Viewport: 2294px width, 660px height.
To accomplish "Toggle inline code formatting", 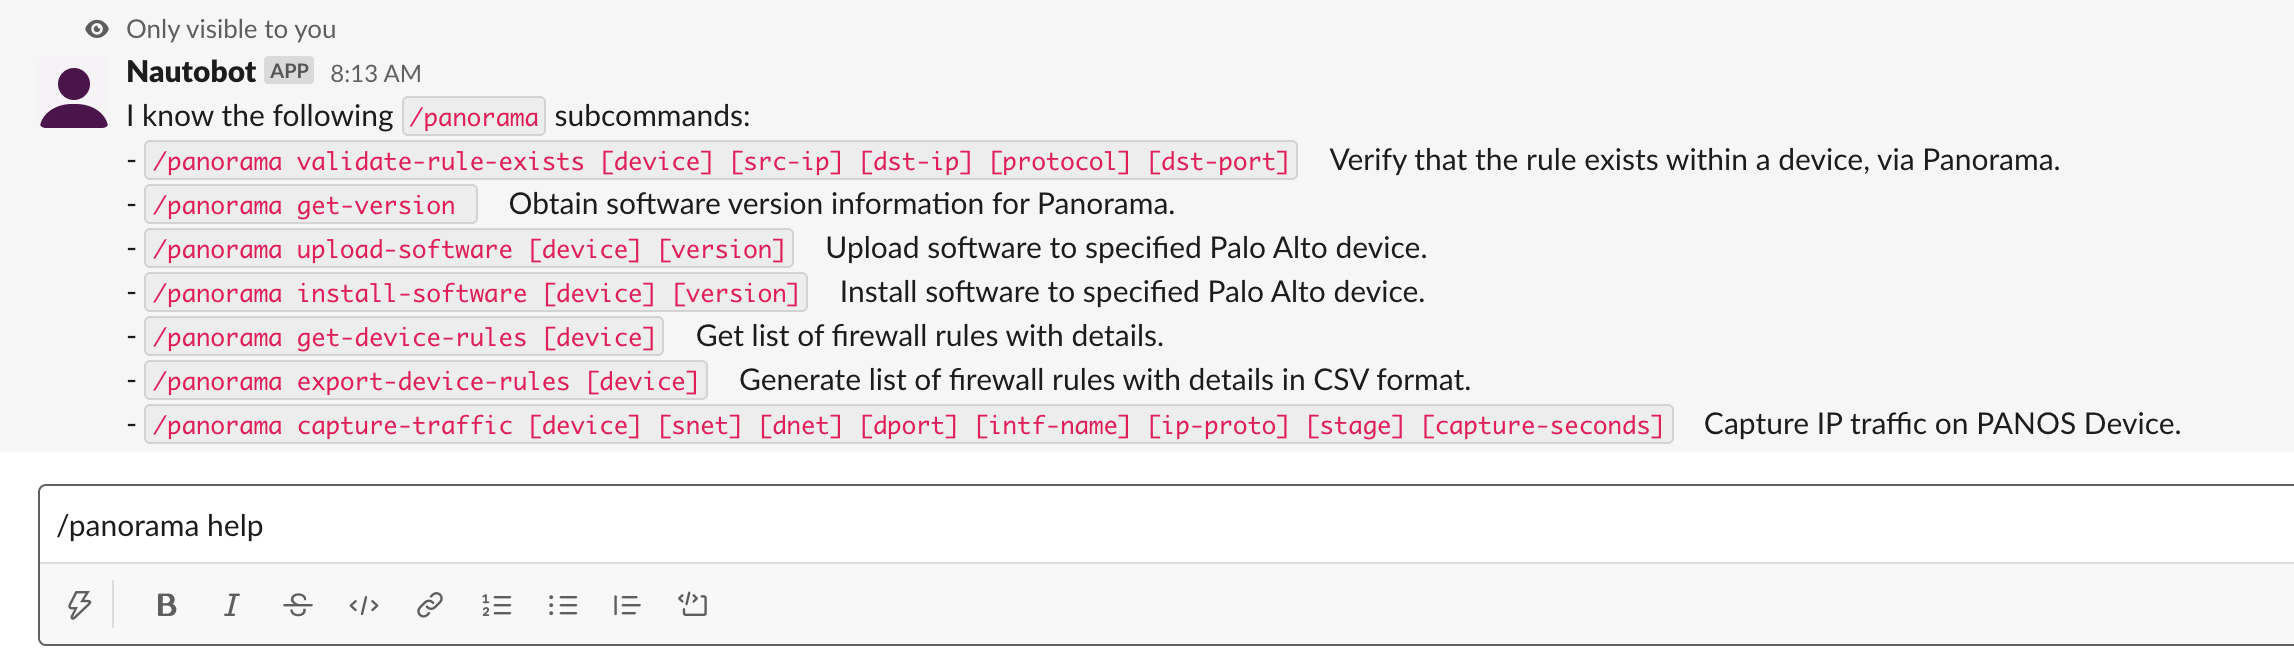I will 364,605.
